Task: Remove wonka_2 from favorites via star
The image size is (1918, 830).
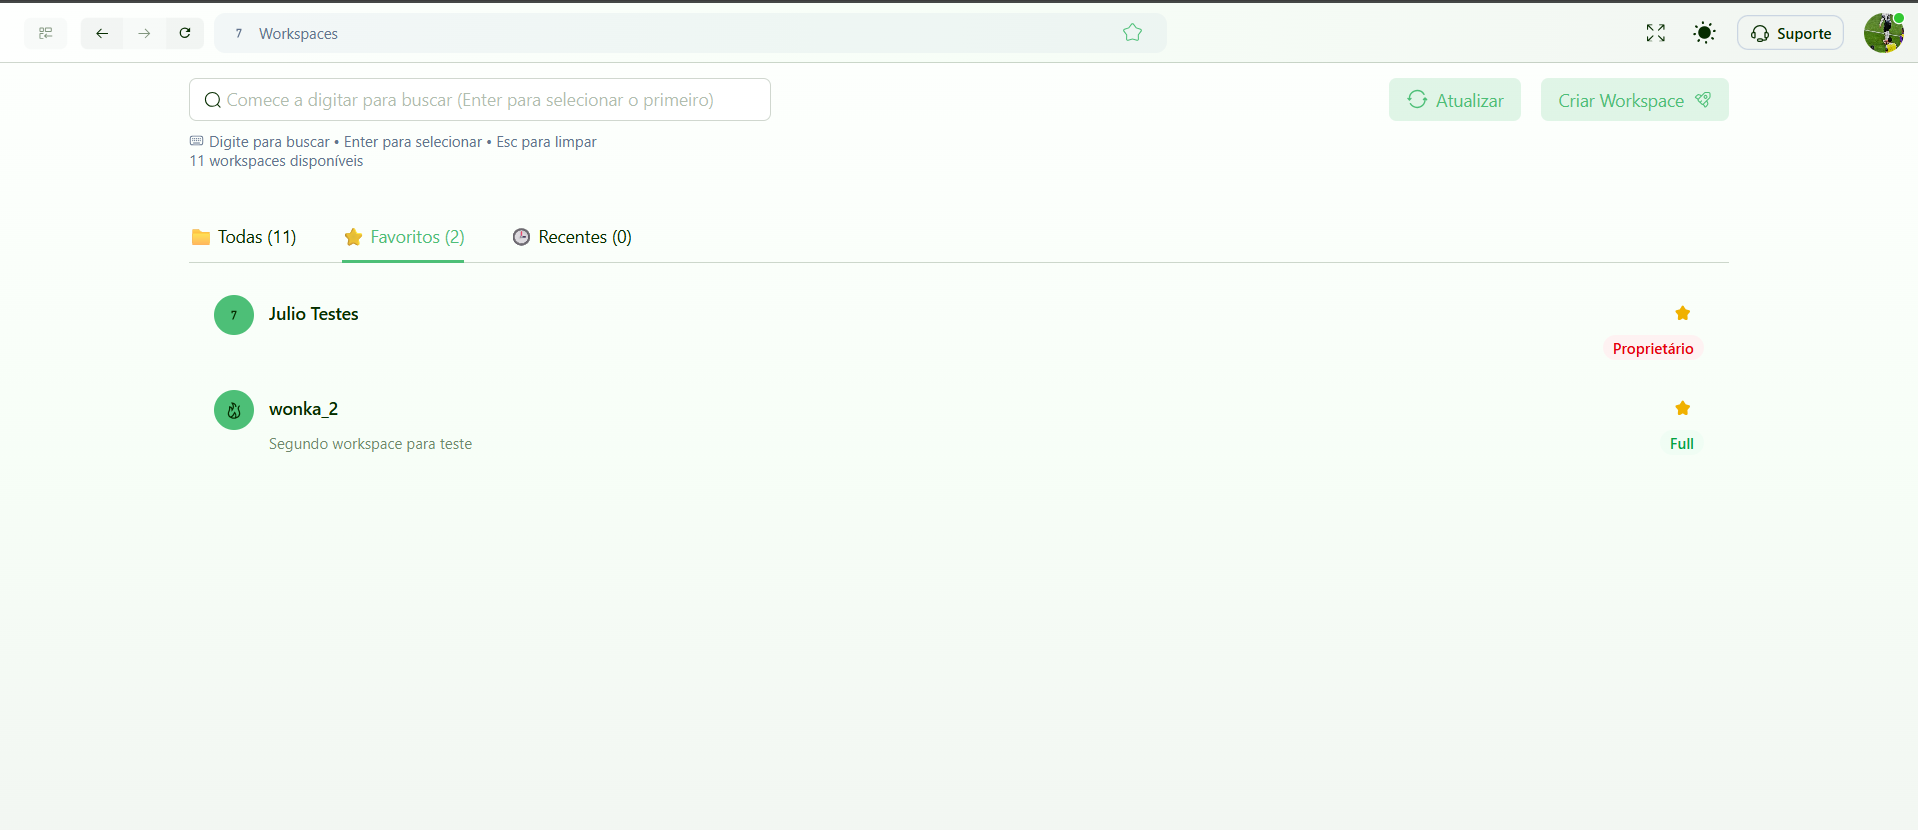Action: point(1682,408)
